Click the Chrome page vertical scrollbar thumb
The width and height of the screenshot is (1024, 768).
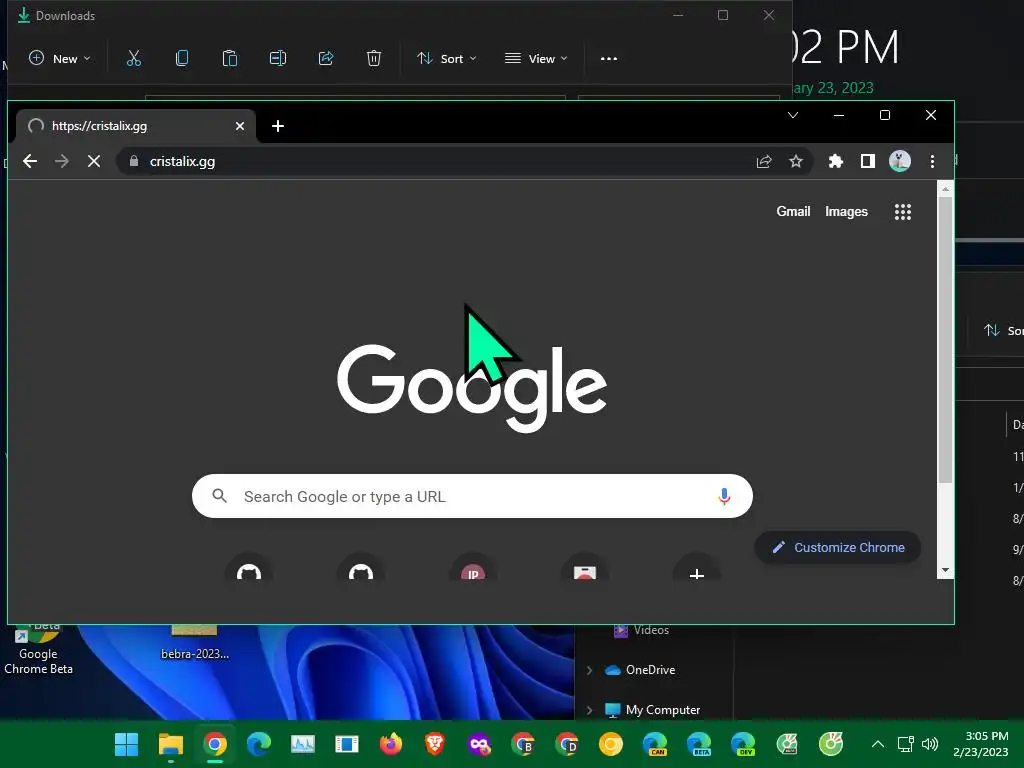[x=945, y=340]
